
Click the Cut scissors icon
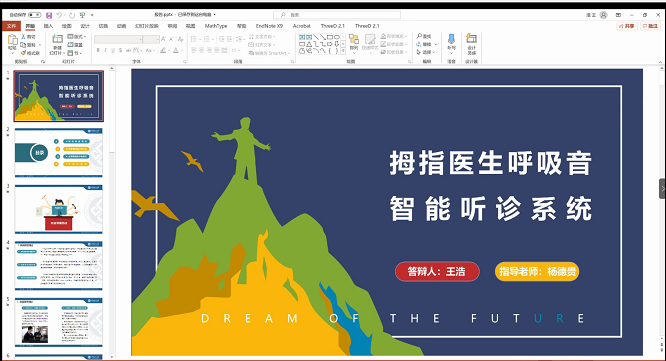tap(24, 37)
